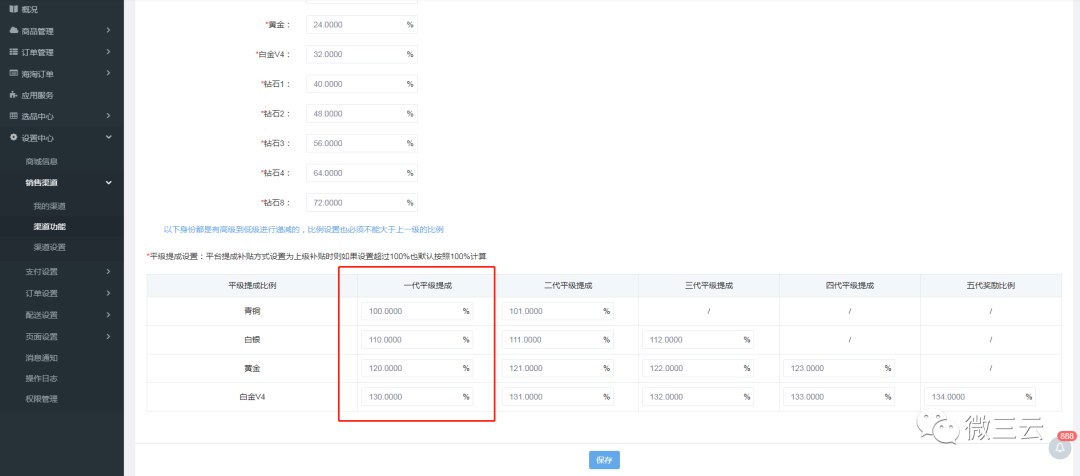Focus the 钻石1 field showing 40.0000
This screenshot has height=476, width=1080.
point(362,84)
